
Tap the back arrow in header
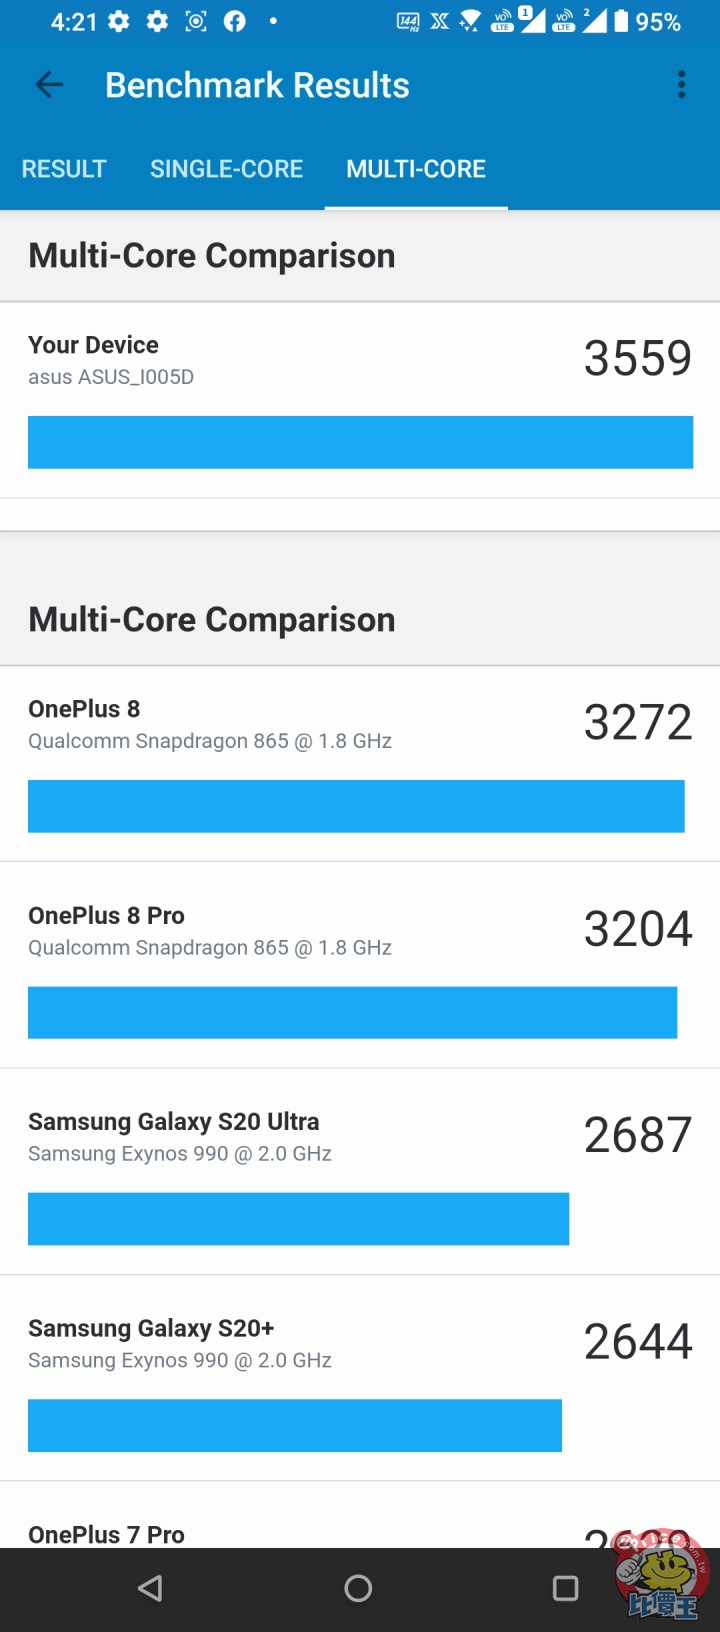tap(49, 85)
